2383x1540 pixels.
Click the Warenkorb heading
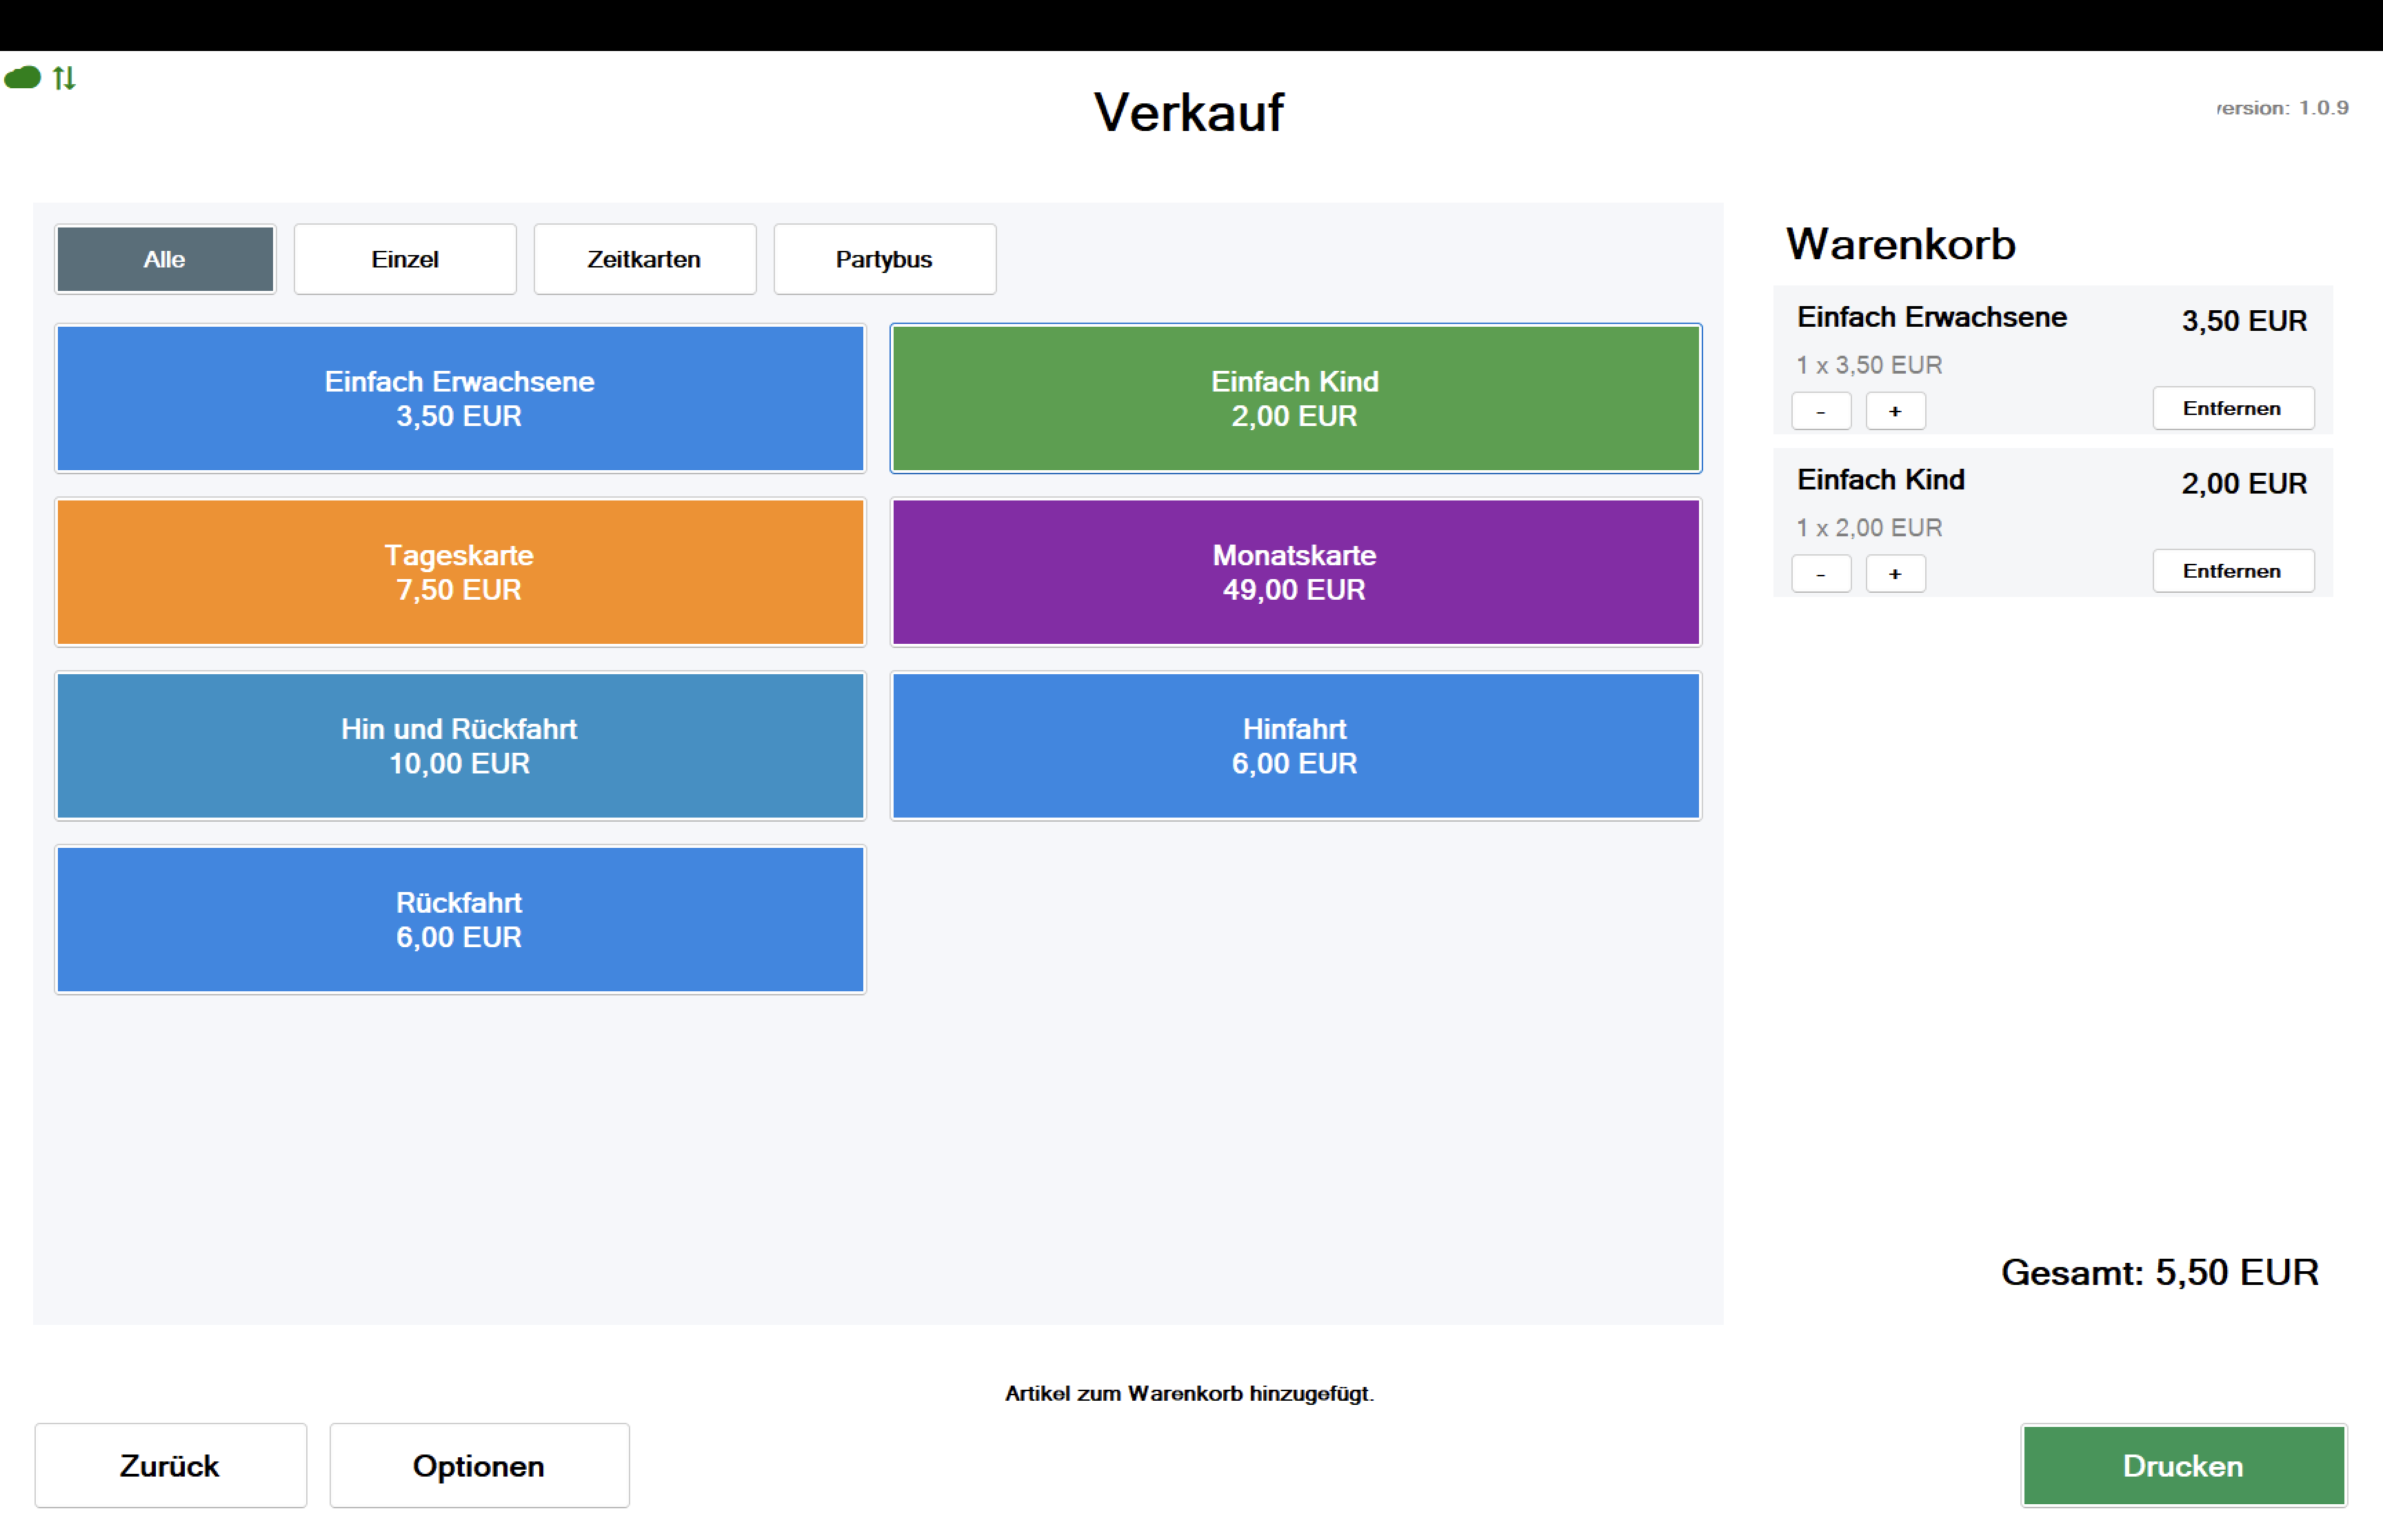1900,244
